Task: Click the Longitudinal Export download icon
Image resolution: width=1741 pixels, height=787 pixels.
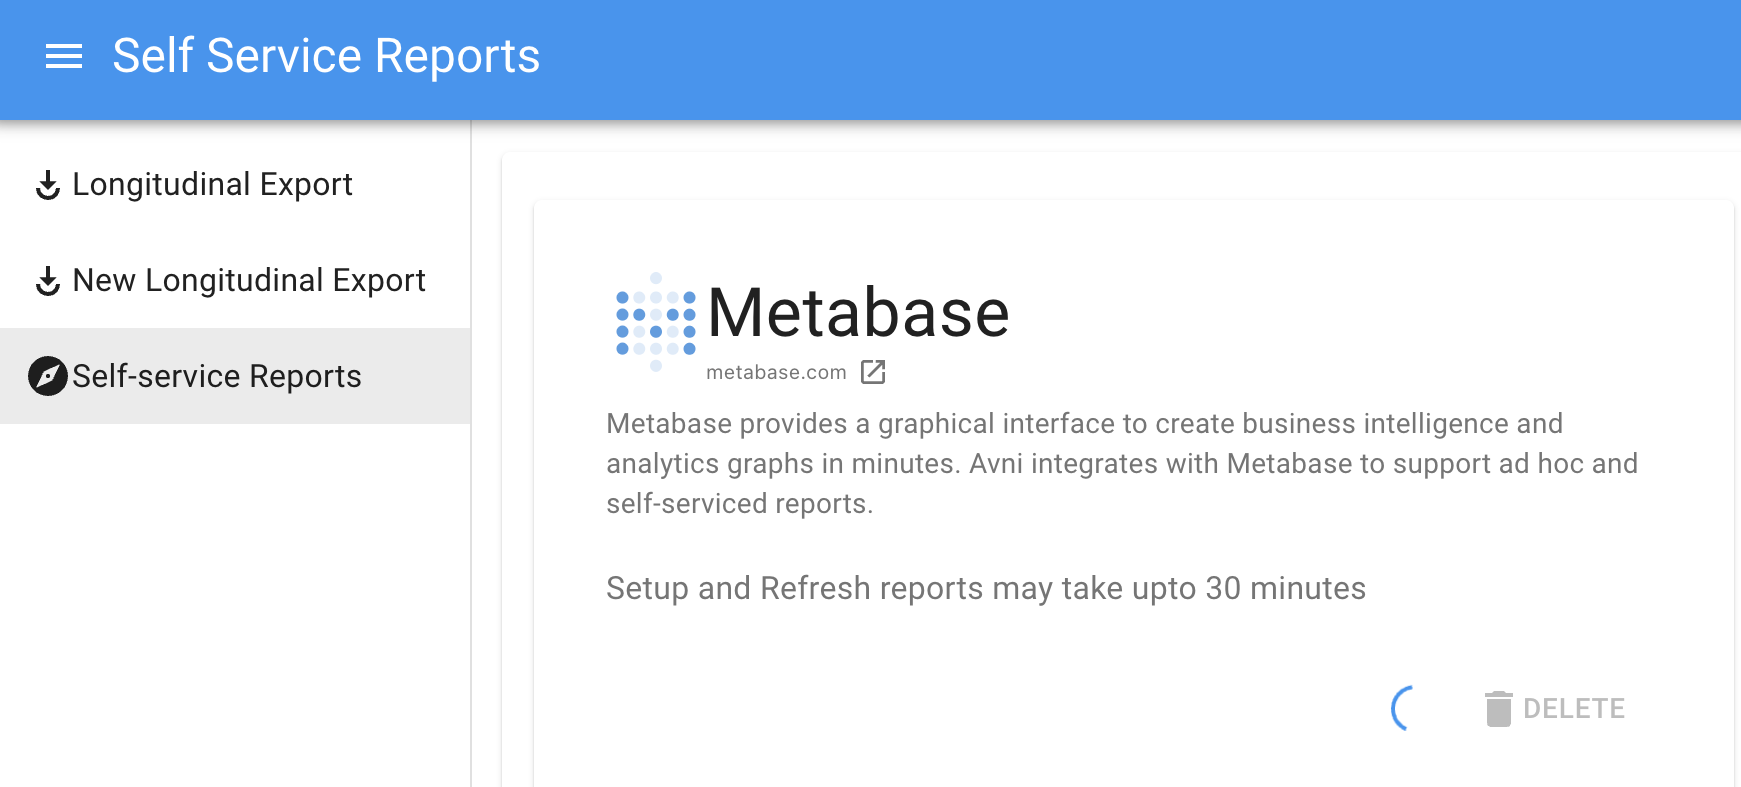Action: [x=48, y=185]
